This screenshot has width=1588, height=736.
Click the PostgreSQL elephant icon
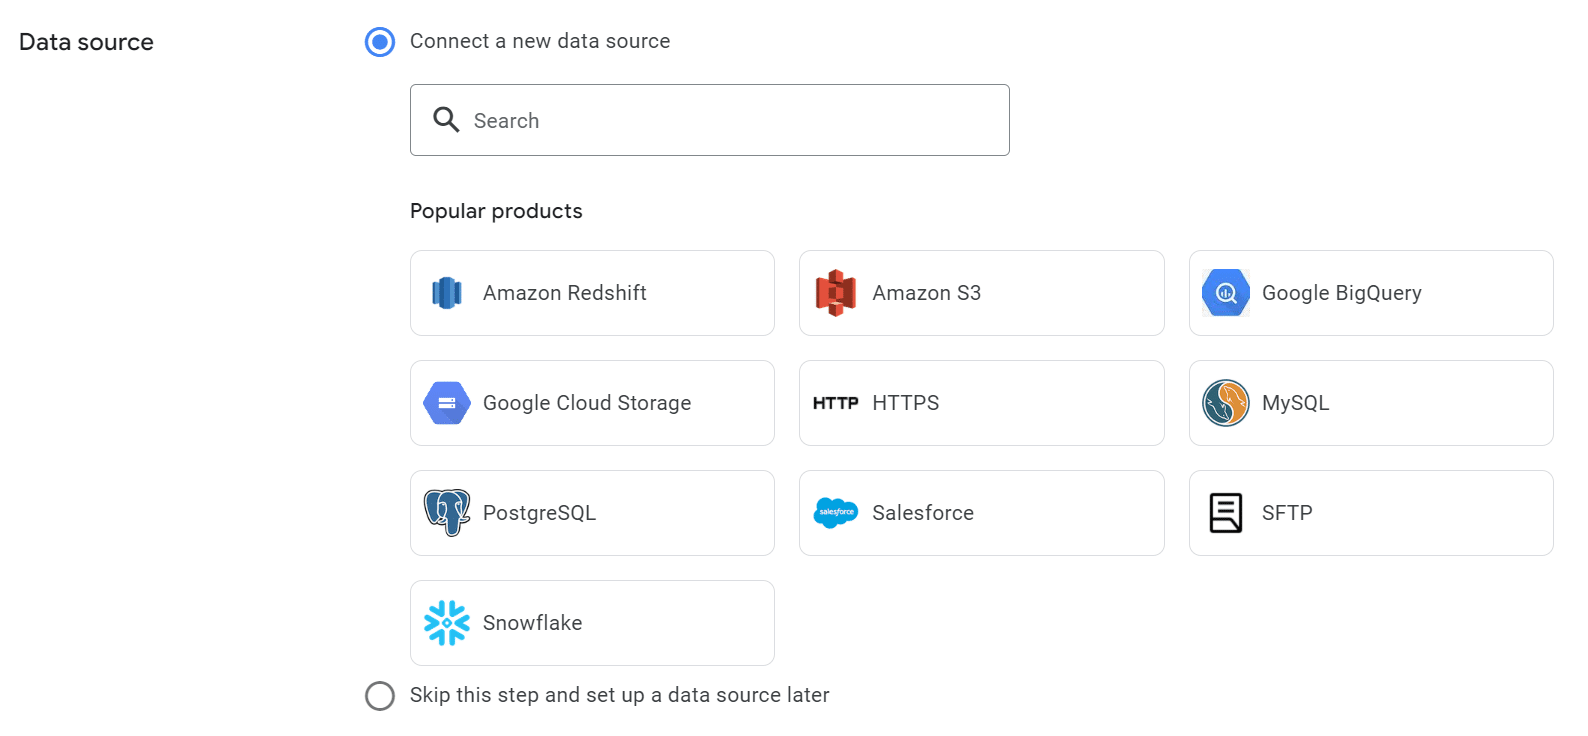[446, 513]
